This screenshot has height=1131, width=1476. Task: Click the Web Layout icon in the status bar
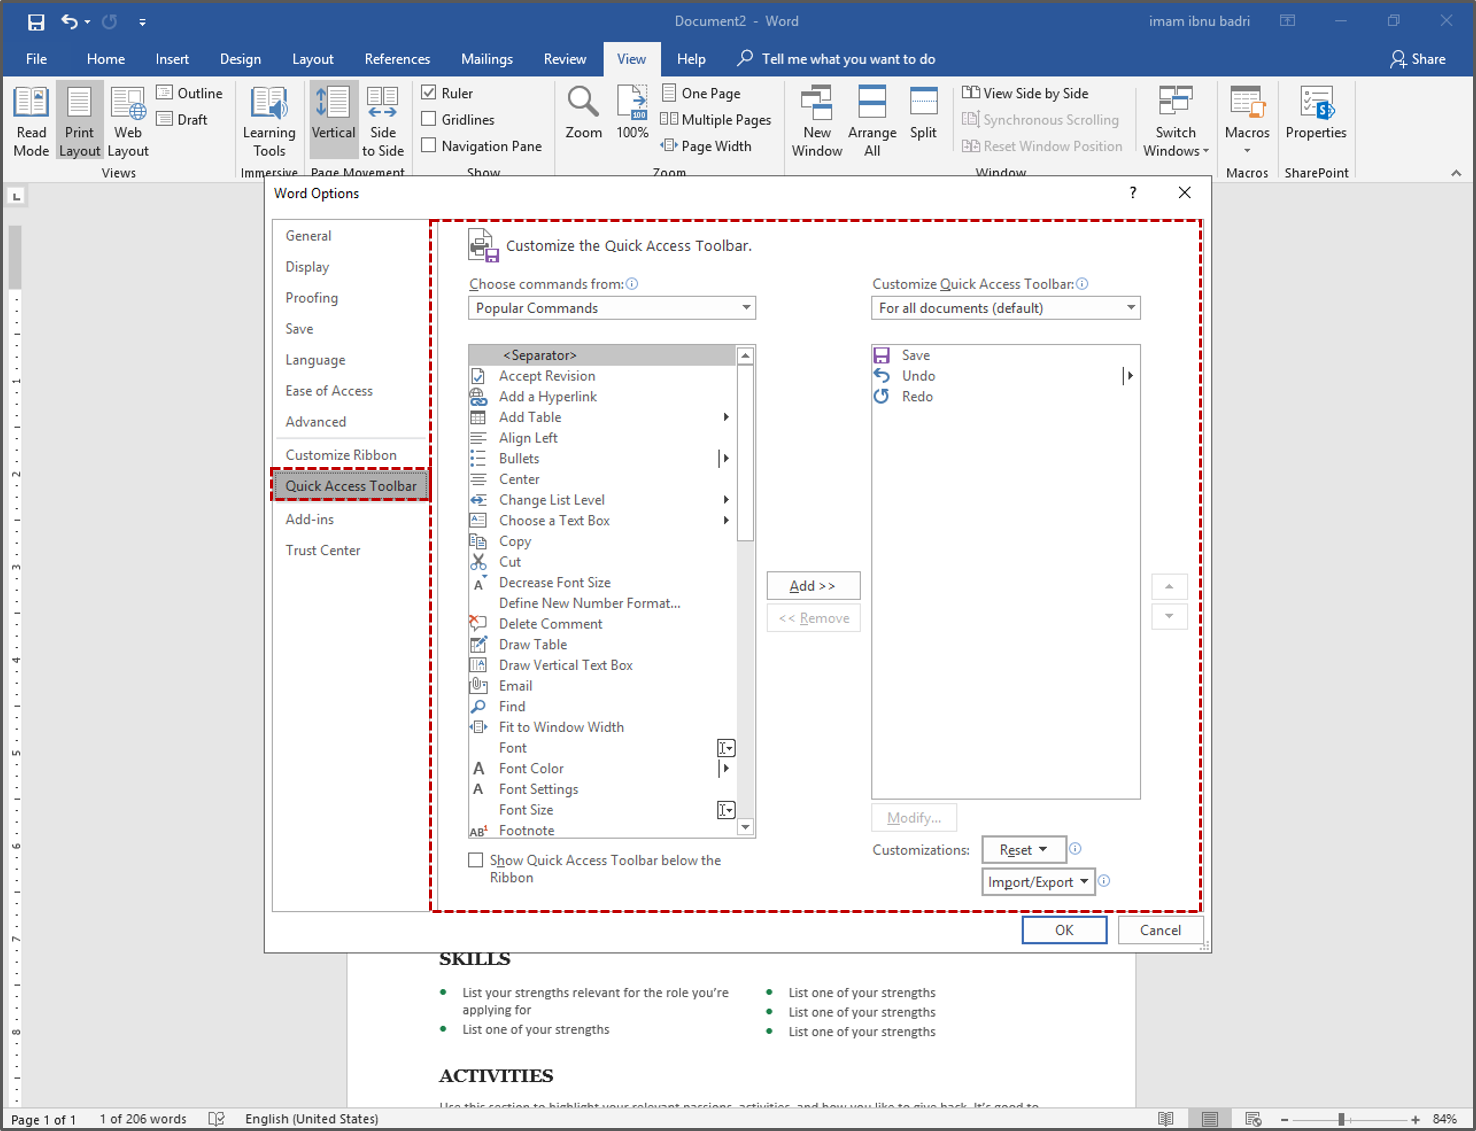pos(1253,1119)
